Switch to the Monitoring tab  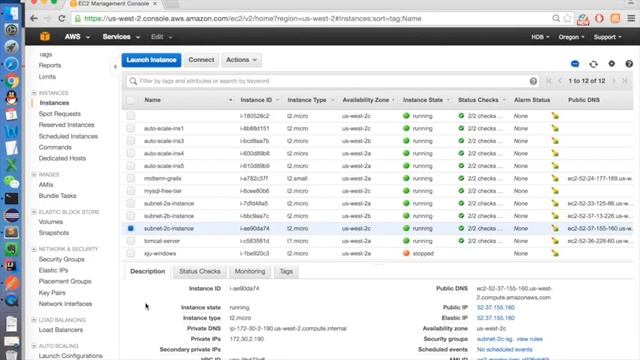pyautogui.click(x=250, y=271)
